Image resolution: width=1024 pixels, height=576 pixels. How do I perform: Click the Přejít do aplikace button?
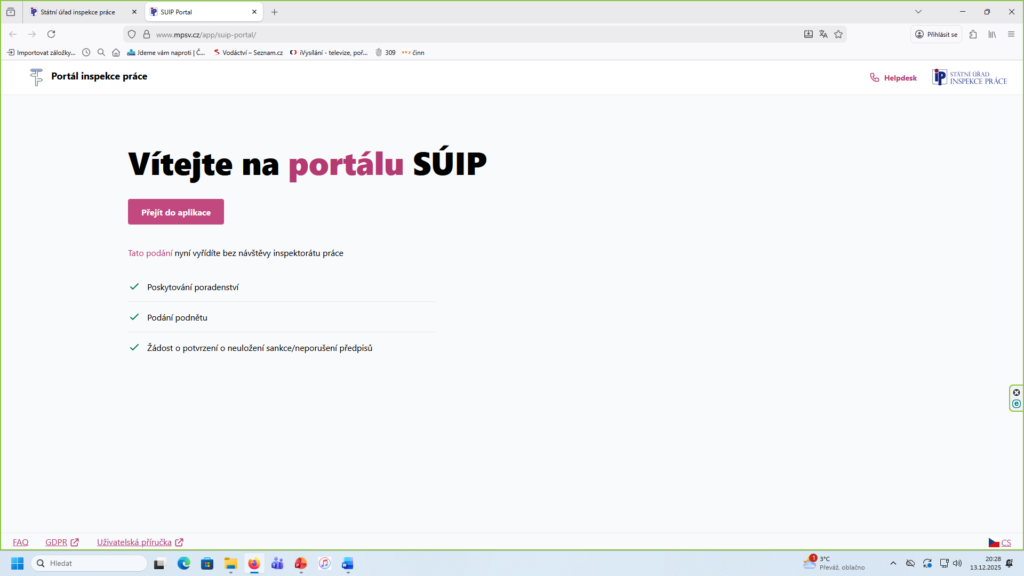pos(176,212)
